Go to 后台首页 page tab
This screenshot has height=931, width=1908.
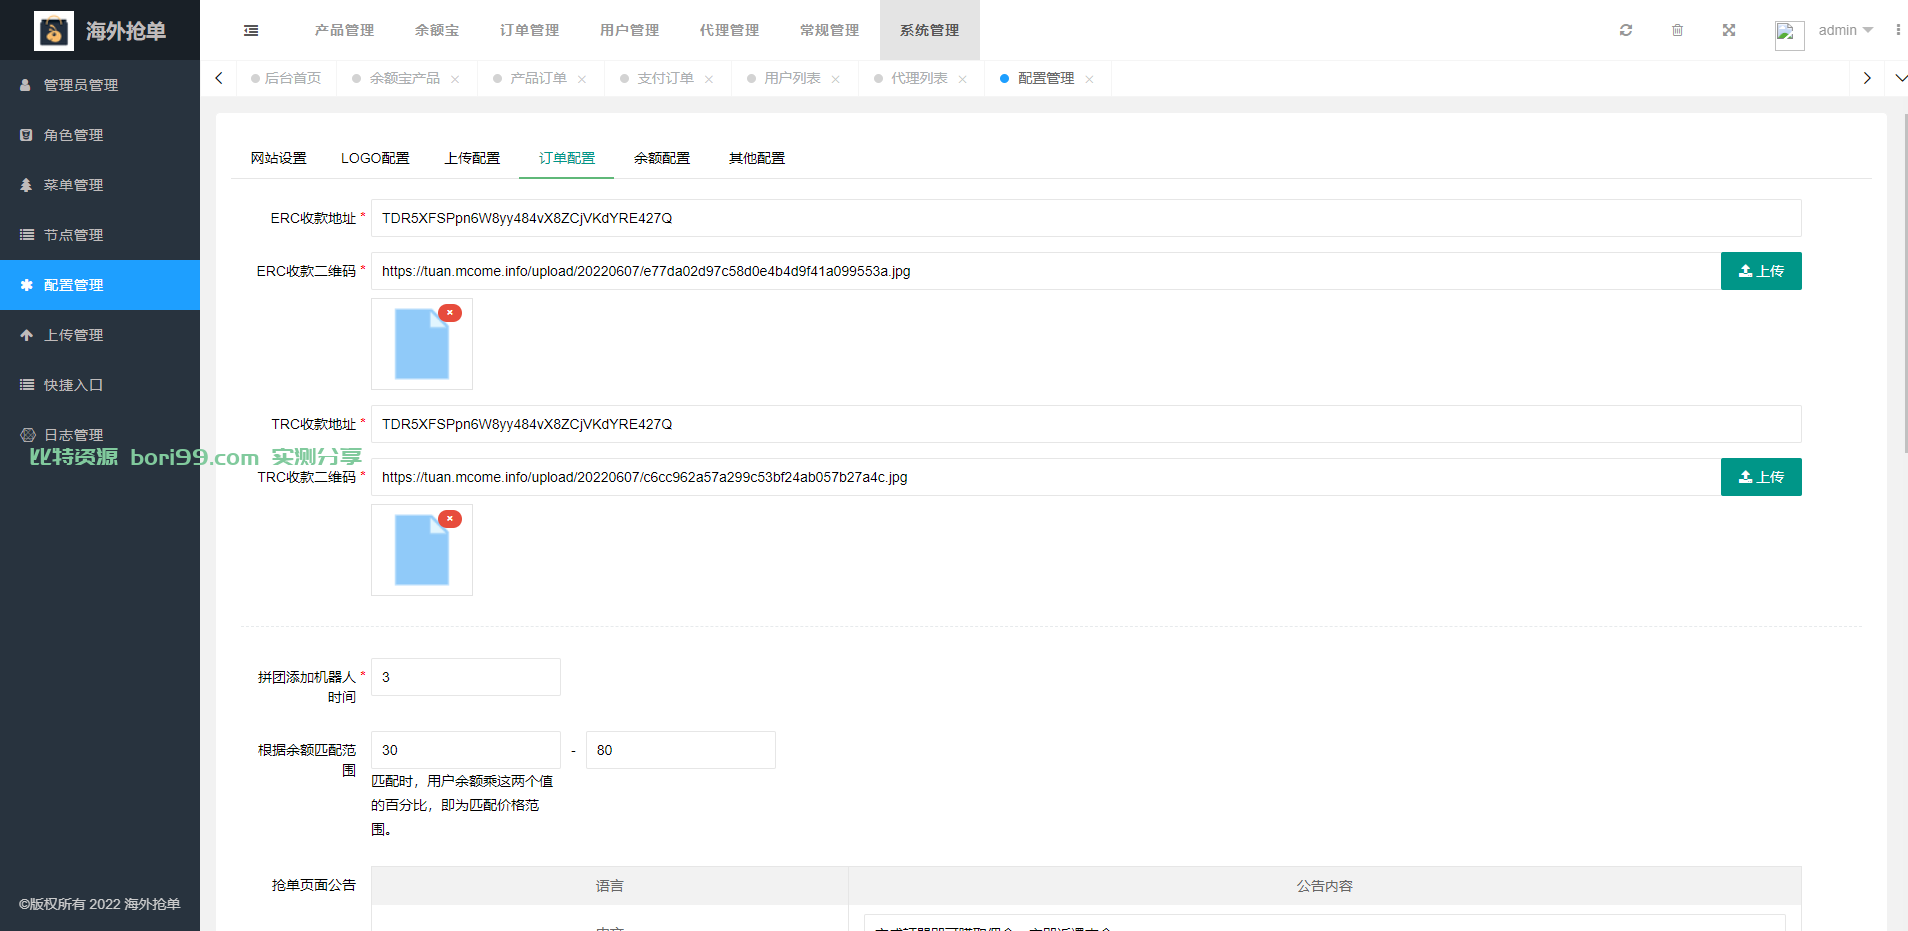[x=286, y=78]
